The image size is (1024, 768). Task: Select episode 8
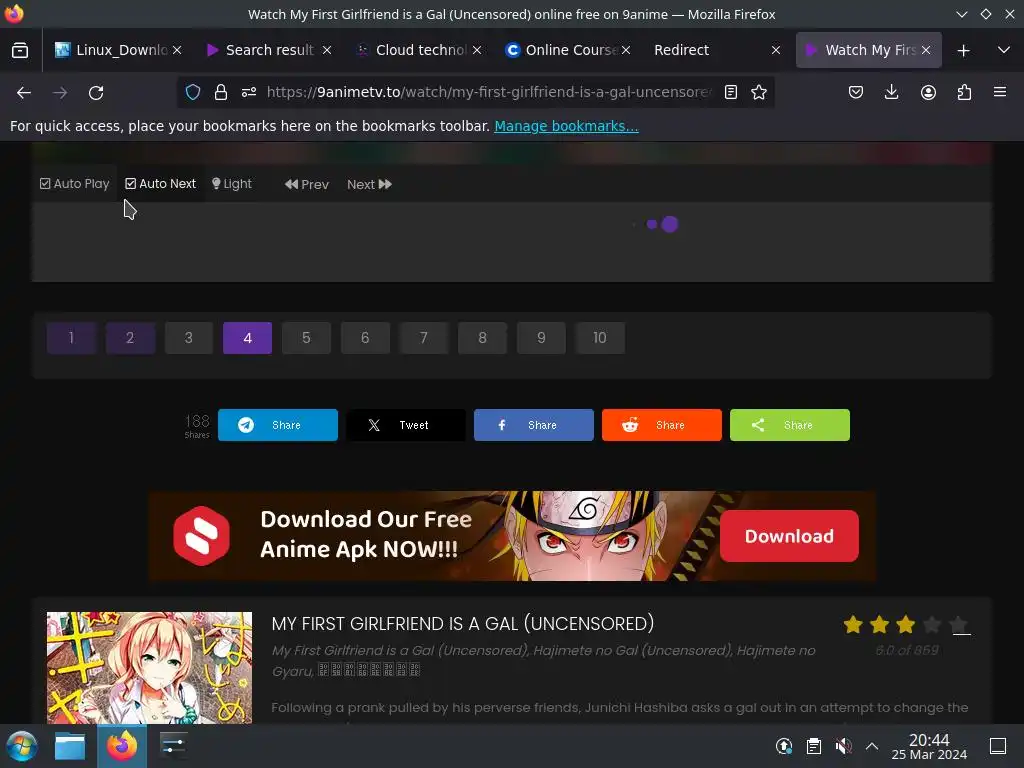pyautogui.click(x=483, y=338)
